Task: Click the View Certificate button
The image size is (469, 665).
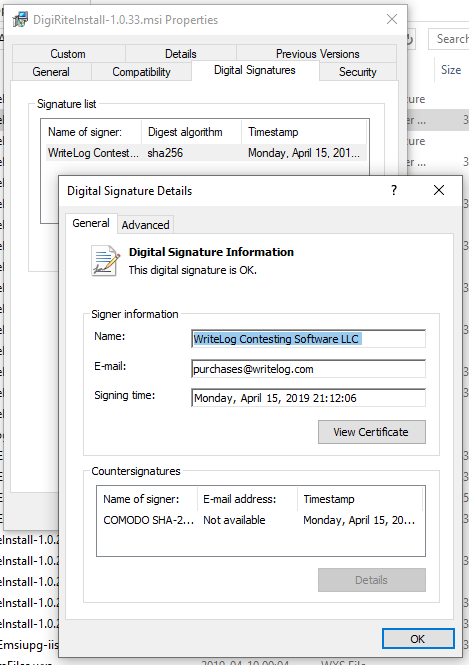Action: click(x=371, y=432)
